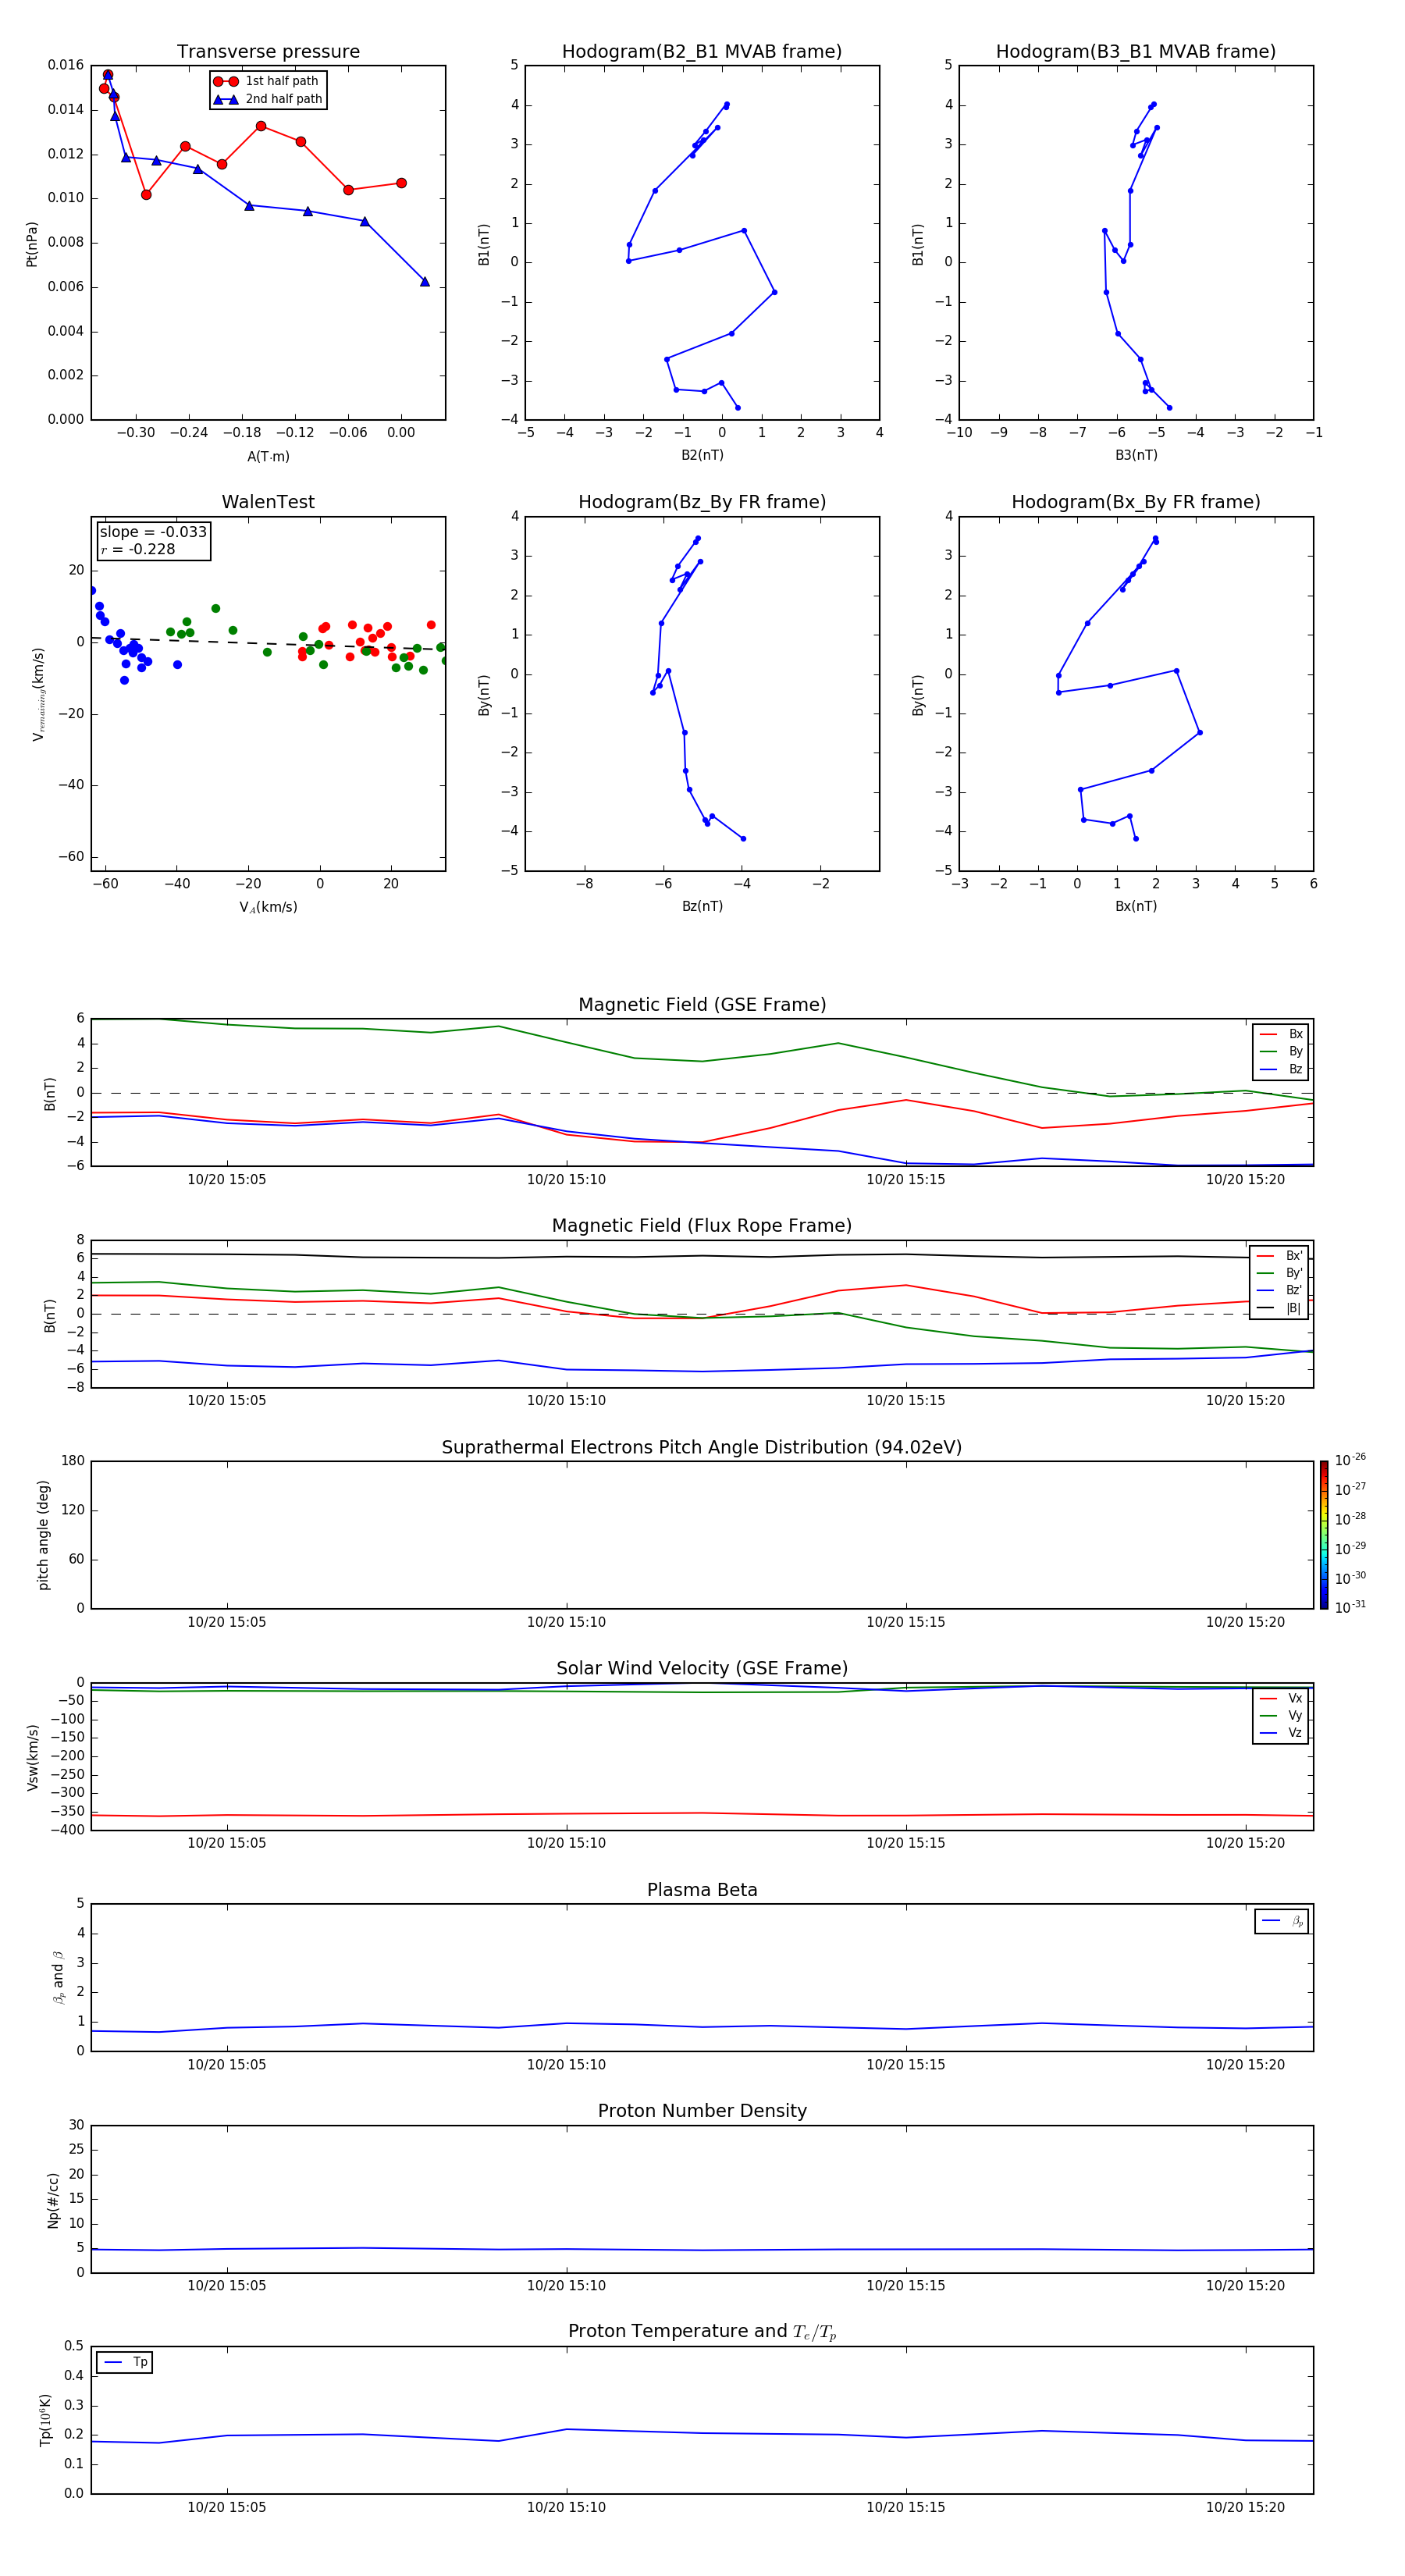1405x2576 pixels.
Task: Click the 'Hodogram(B3_B1 MVAB frame)' title
Action: pyautogui.click(x=1136, y=52)
